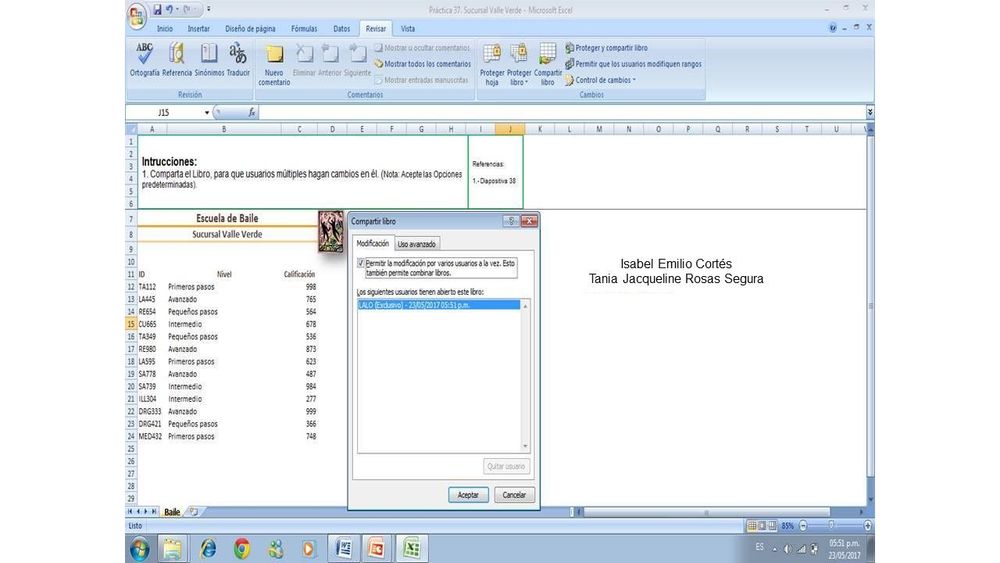Open the Sinónimos thesaurus tool
The image size is (1000, 563).
[209, 53]
